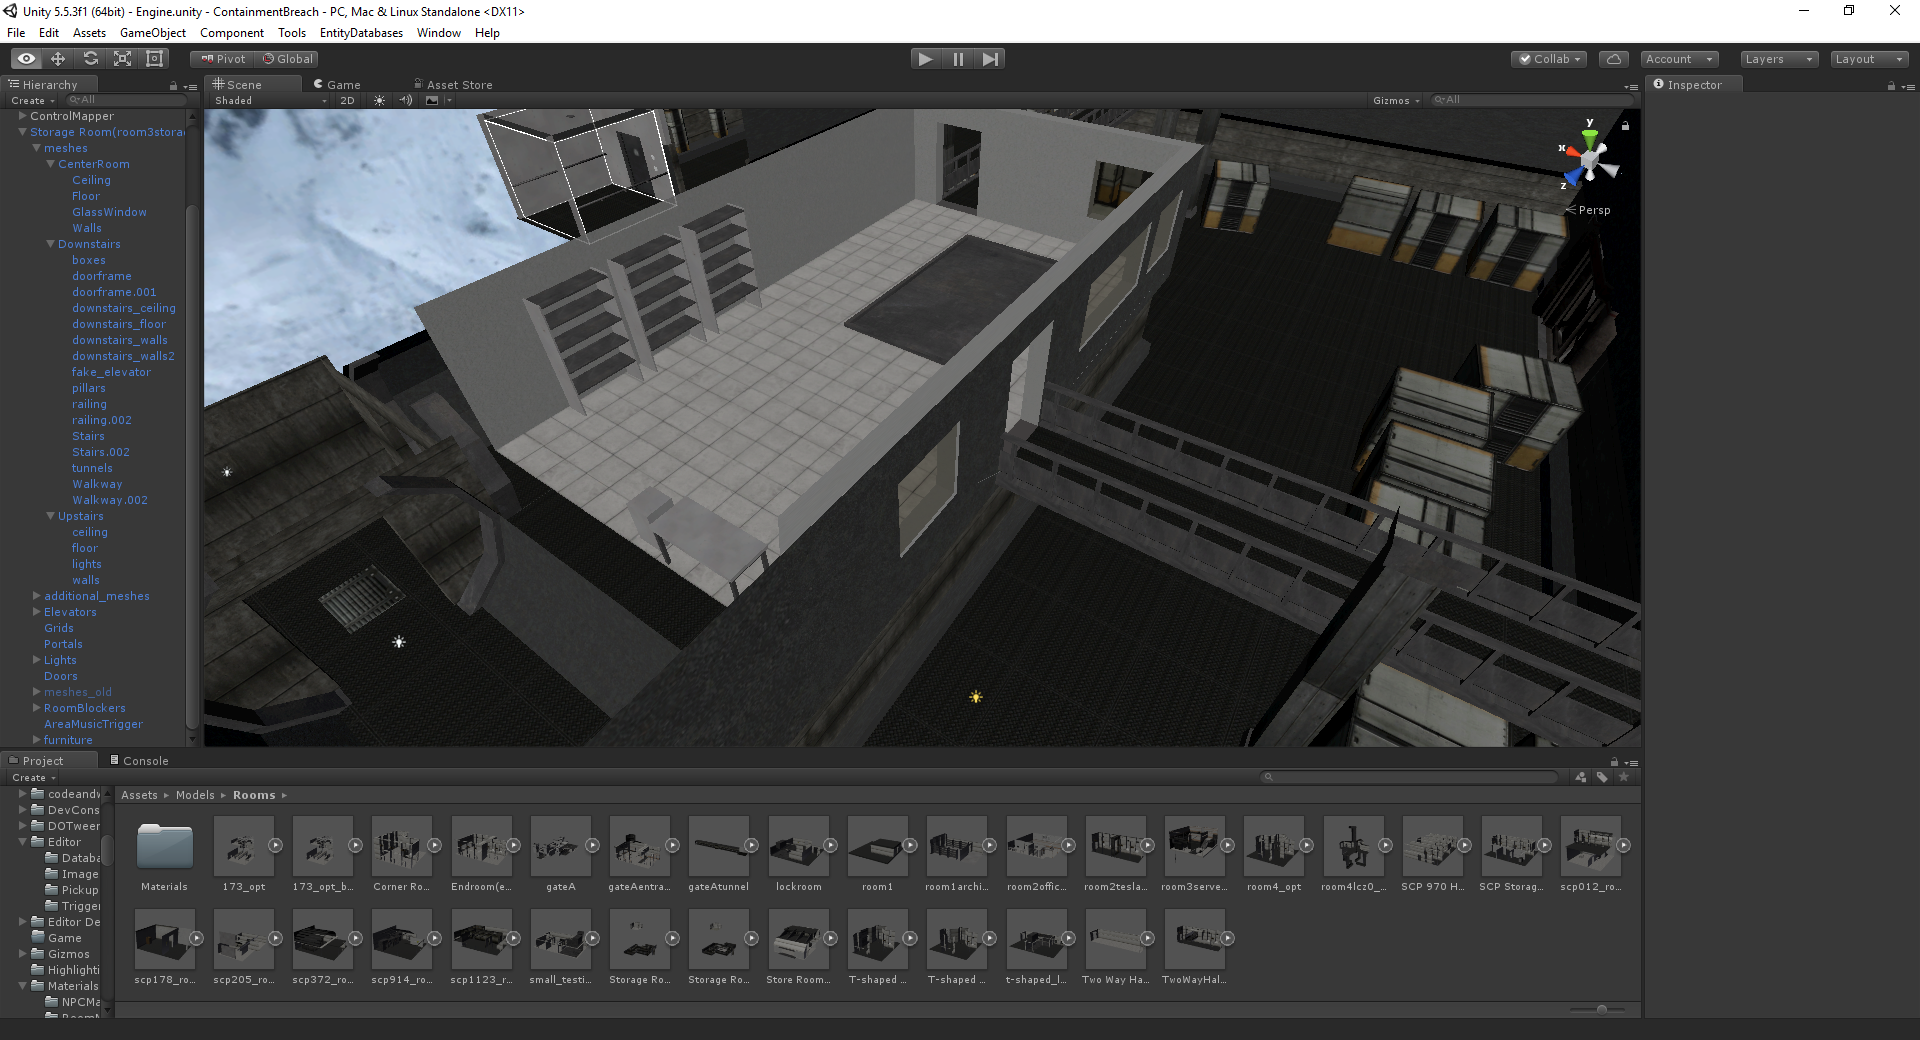Switch to the Console tab

[139, 761]
